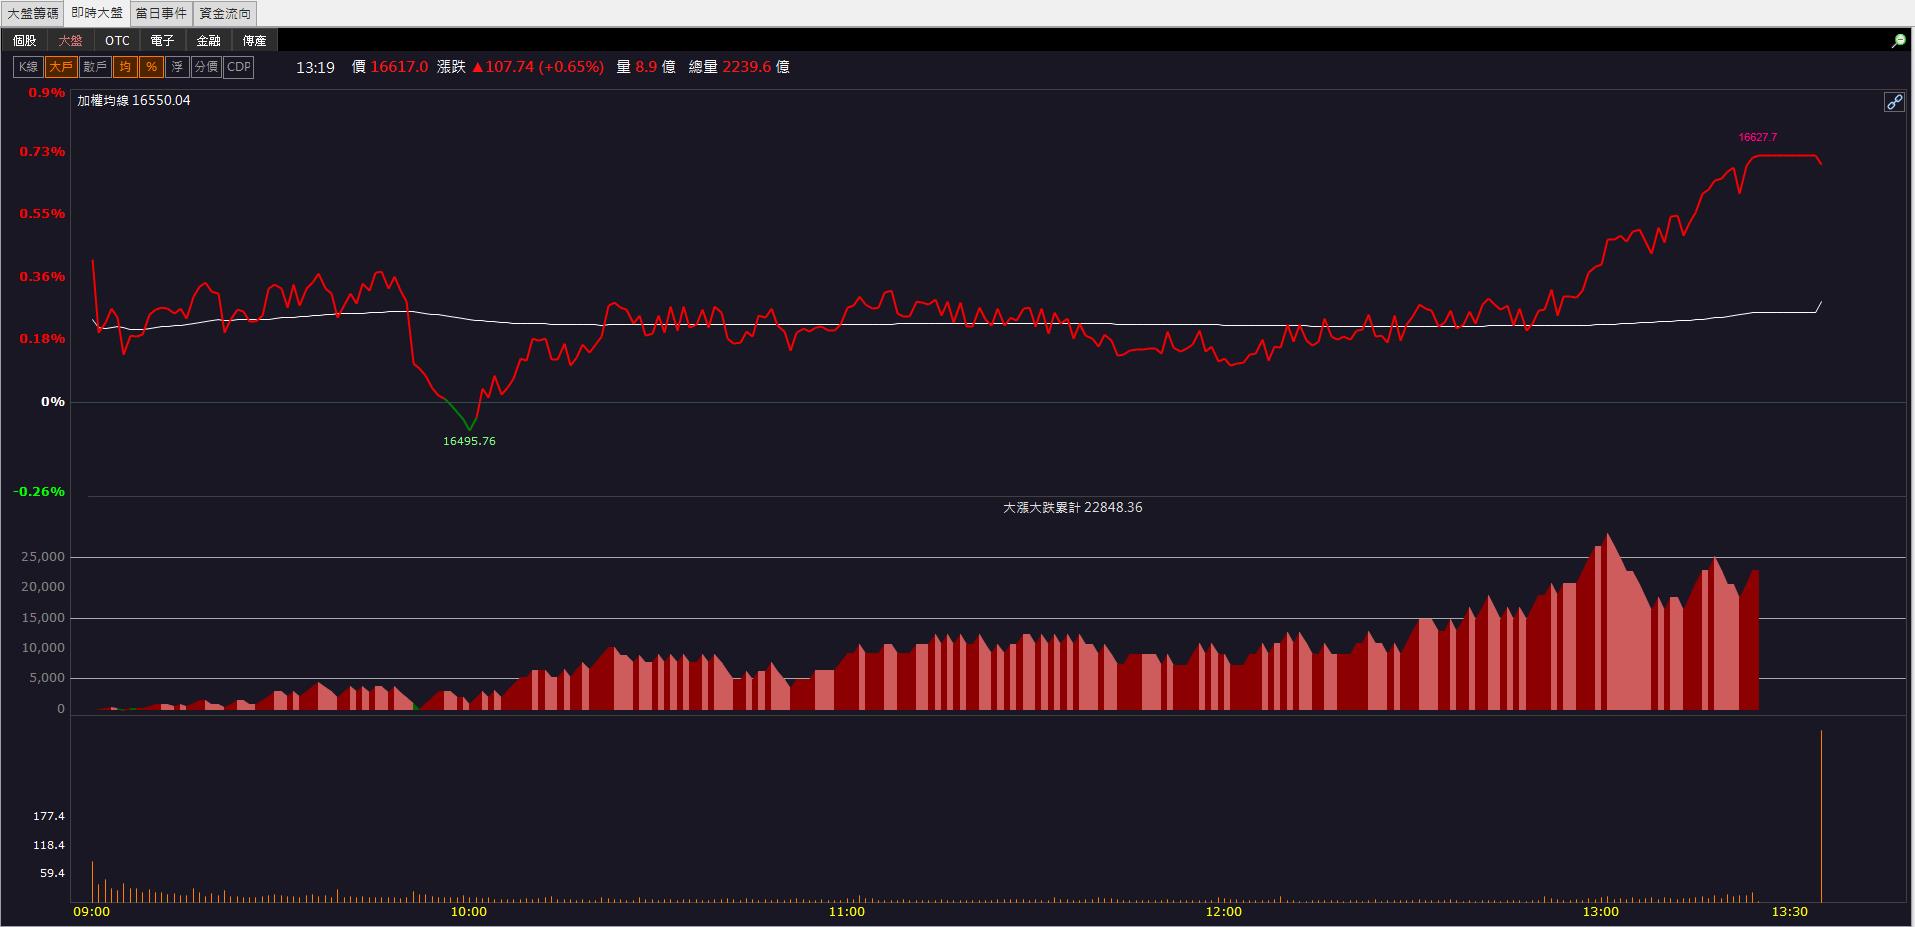Viewport: 1915px width, 927px height.
Task: Switch to the 即時大盤 tab
Action: click(97, 13)
